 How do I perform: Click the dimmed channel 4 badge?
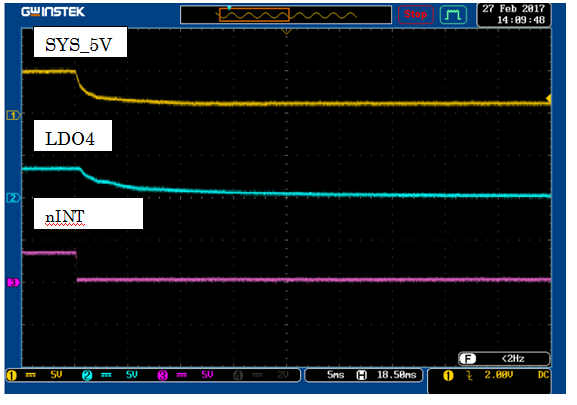(x=238, y=376)
